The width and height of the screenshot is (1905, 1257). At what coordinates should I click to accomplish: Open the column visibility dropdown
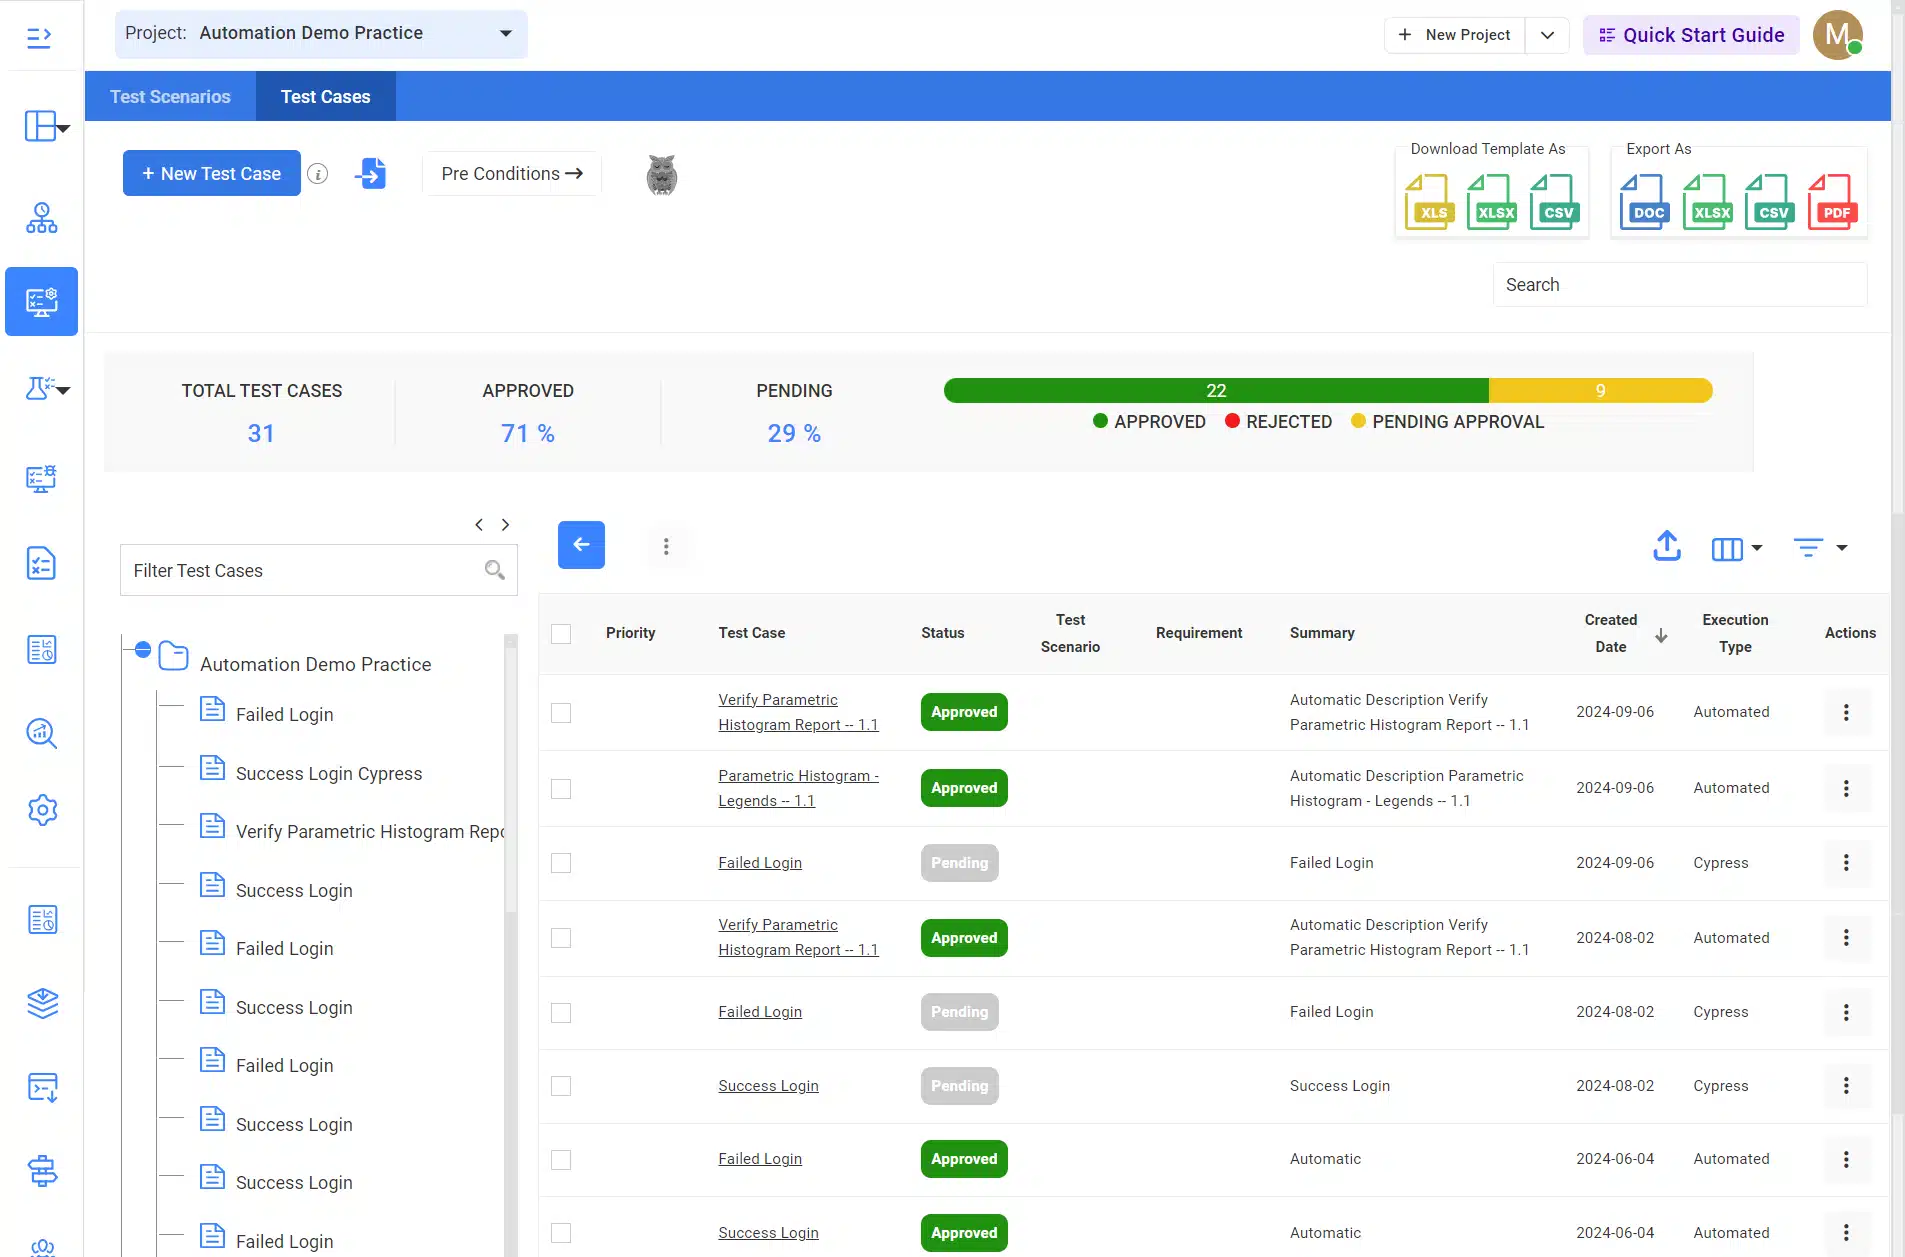pos(1736,548)
